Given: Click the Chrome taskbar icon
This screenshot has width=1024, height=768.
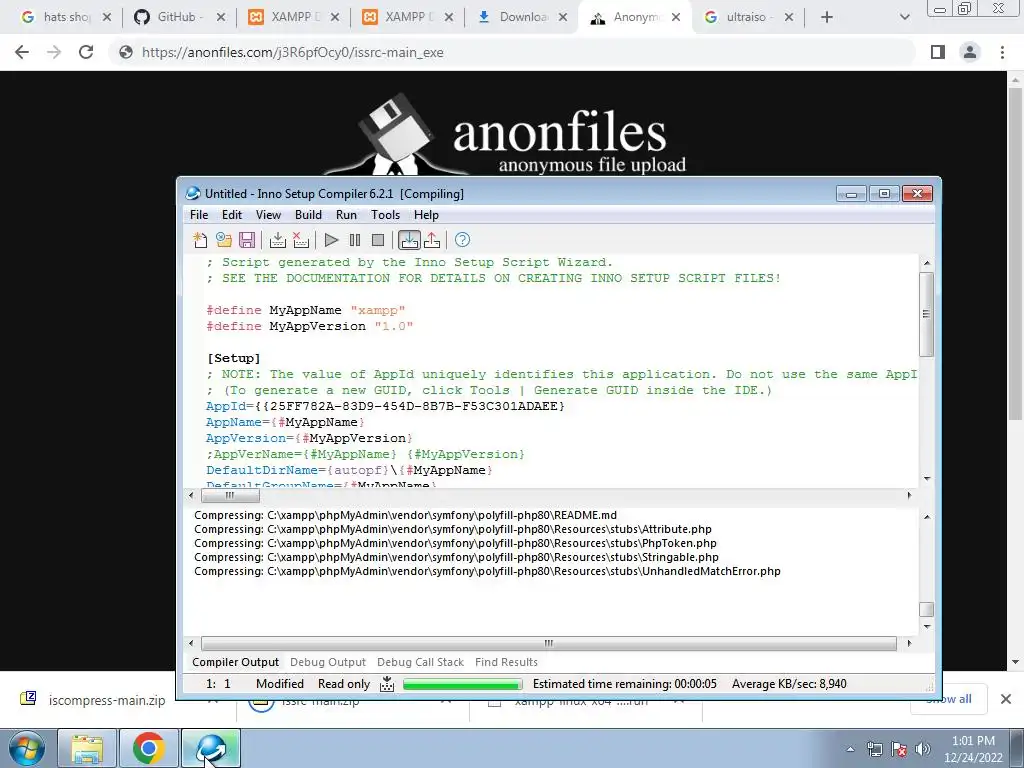Looking at the screenshot, I should [148, 748].
